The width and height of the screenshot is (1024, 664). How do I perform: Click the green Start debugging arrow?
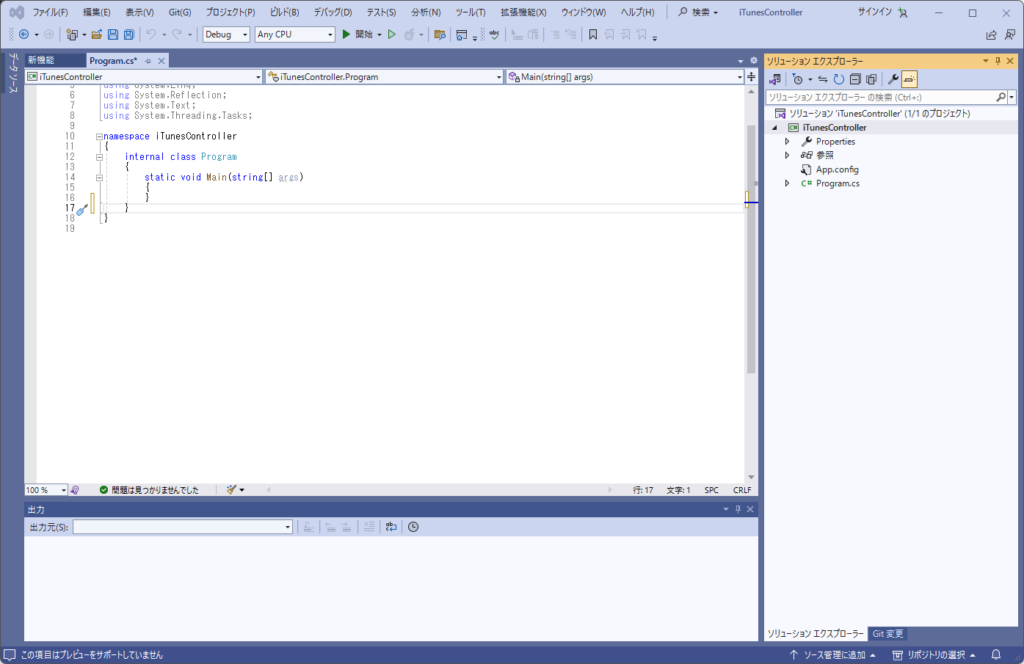346,34
